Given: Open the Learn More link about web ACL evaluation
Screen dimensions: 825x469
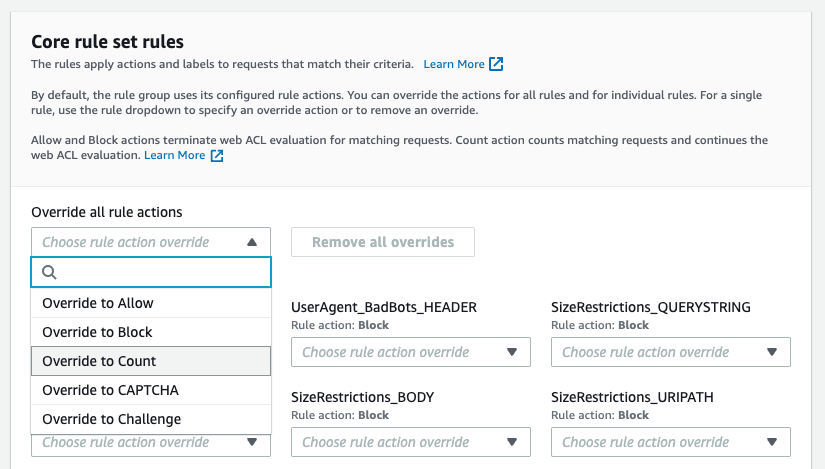Looking at the screenshot, I should click(x=175, y=155).
